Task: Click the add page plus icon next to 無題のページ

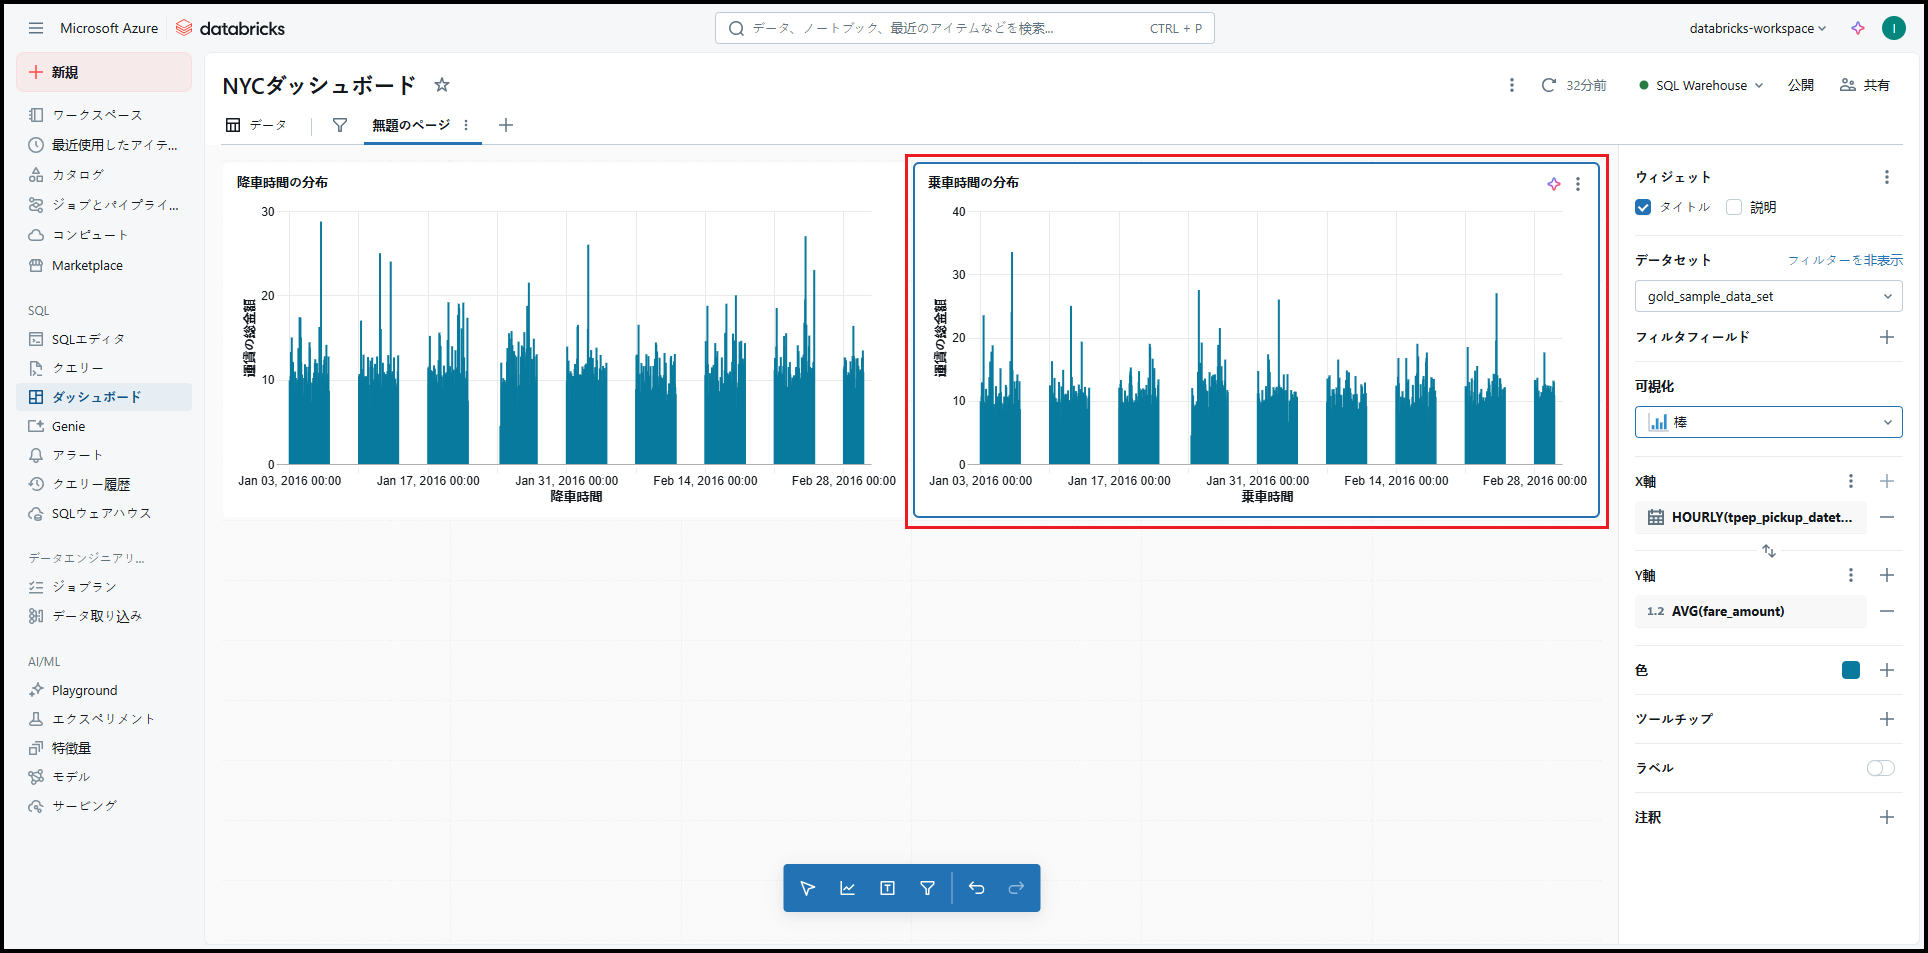Action: point(506,125)
